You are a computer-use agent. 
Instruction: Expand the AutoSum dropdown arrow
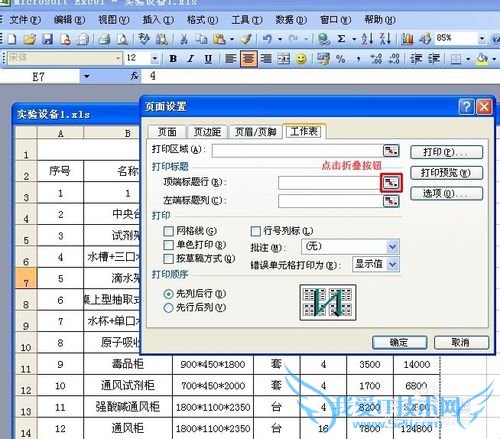354,39
